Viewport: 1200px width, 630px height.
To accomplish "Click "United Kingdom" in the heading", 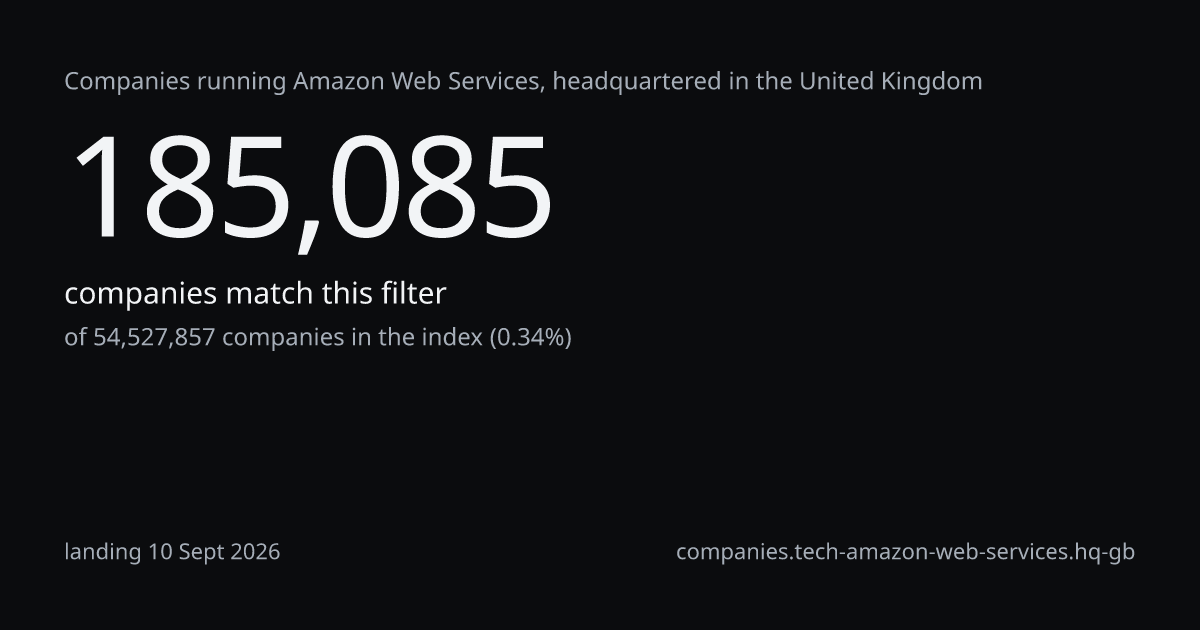I will point(890,81).
